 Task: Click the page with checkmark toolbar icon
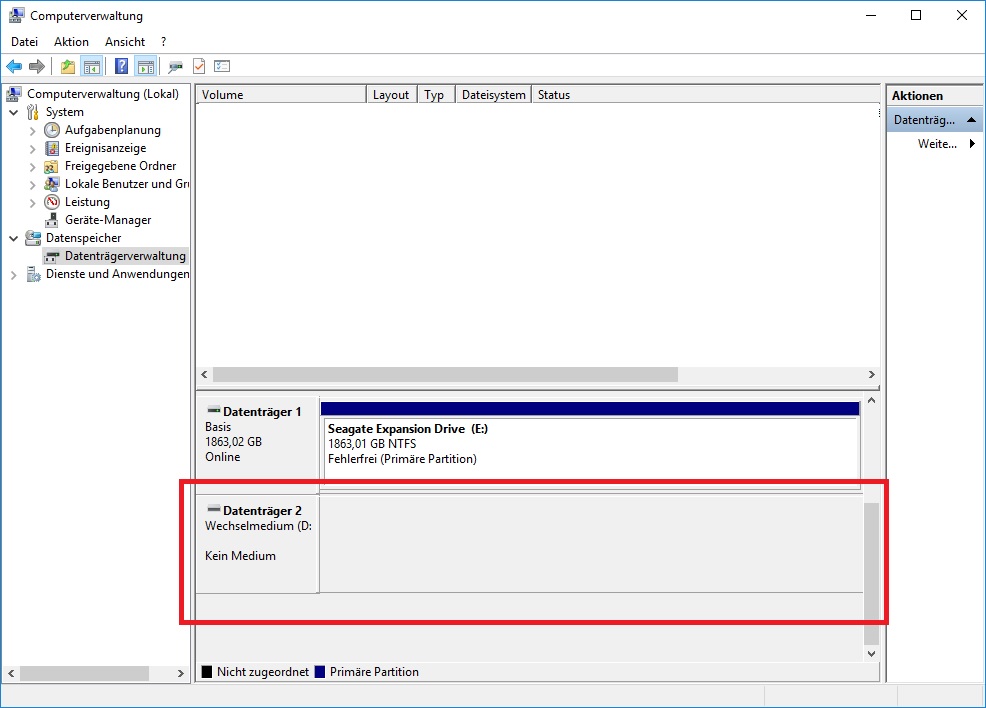pyautogui.click(x=199, y=66)
